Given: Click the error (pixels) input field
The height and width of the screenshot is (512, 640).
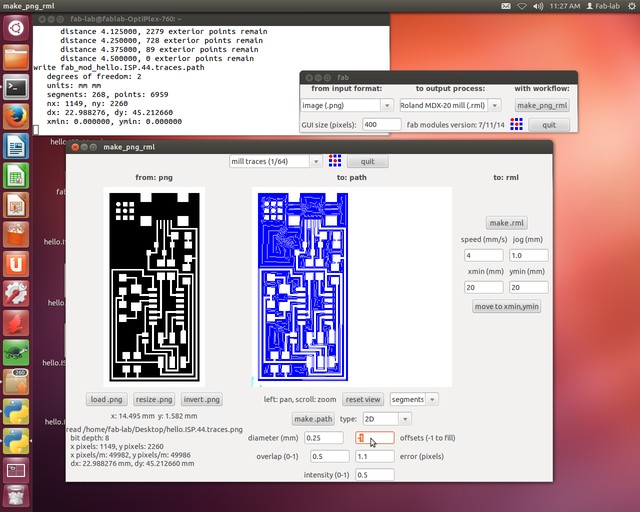Looking at the screenshot, I should click(375, 456).
